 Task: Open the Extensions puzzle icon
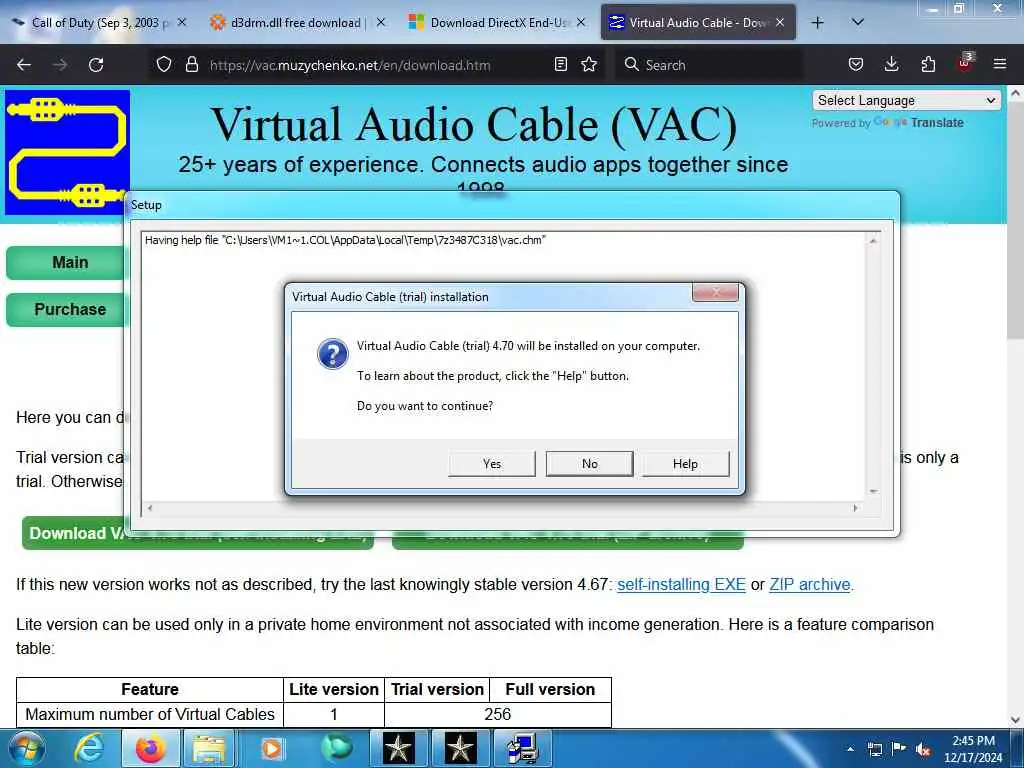928,65
